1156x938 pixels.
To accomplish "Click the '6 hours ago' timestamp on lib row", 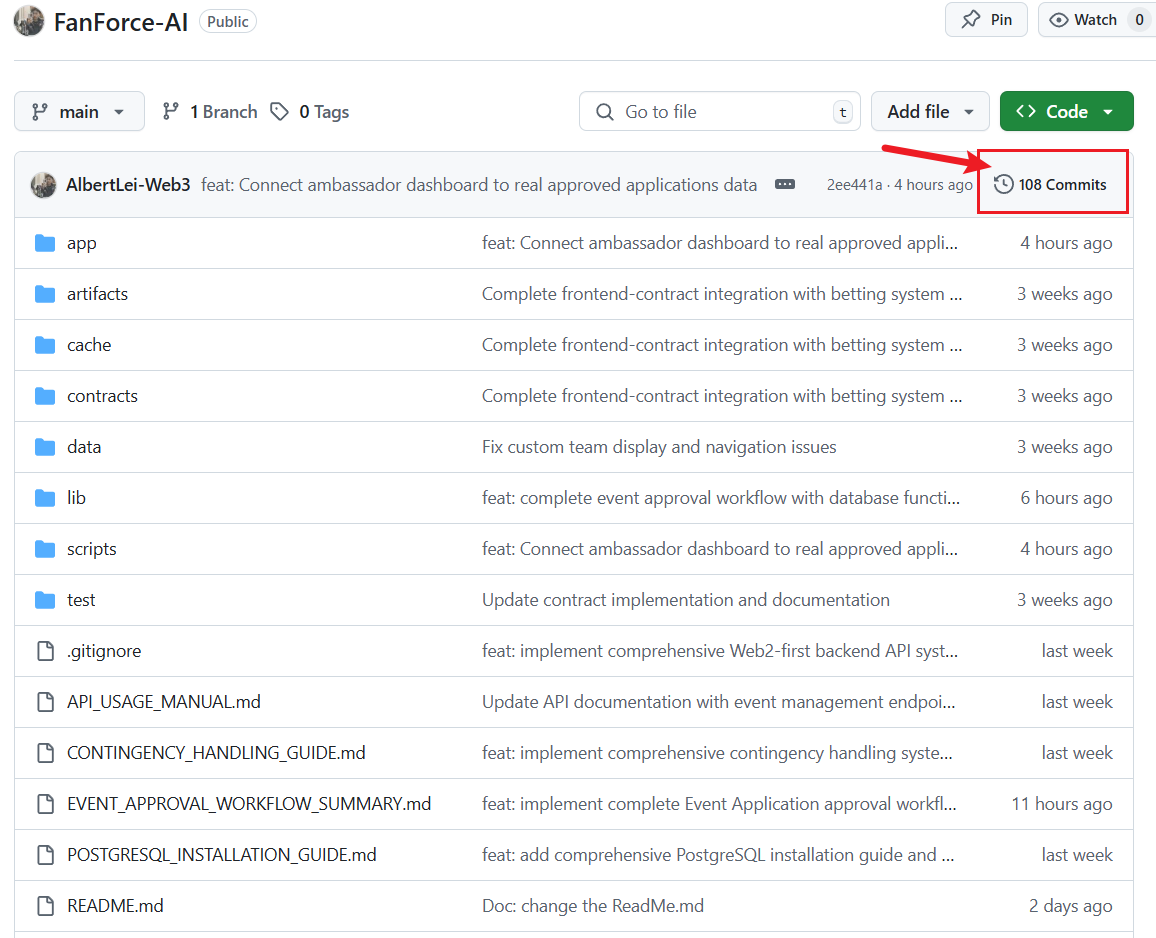I will click(x=1066, y=498).
